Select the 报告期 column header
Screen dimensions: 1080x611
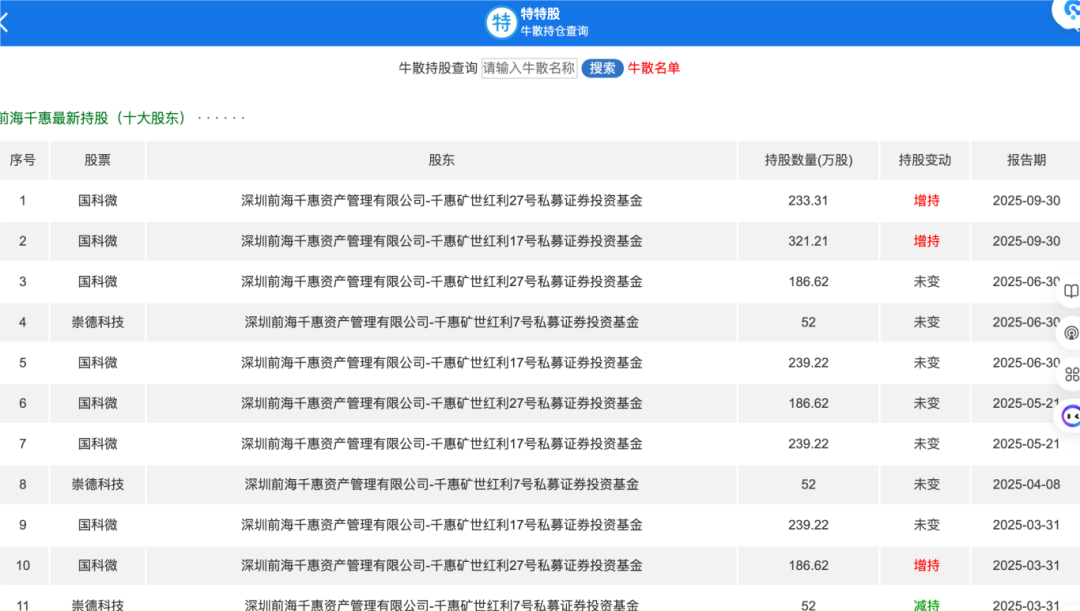pyautogui.click(x=1026, y=160)
